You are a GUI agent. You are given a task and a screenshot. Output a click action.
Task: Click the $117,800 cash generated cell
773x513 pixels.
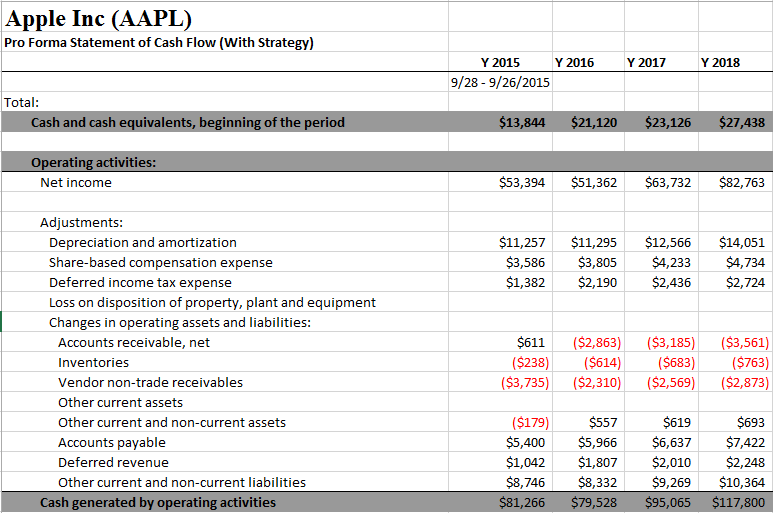(738, 502)
